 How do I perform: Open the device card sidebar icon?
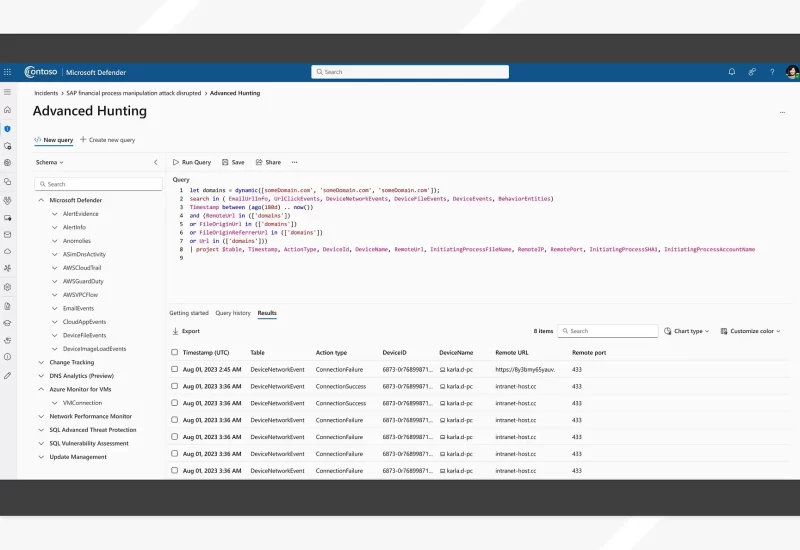(x=7, y=218)
